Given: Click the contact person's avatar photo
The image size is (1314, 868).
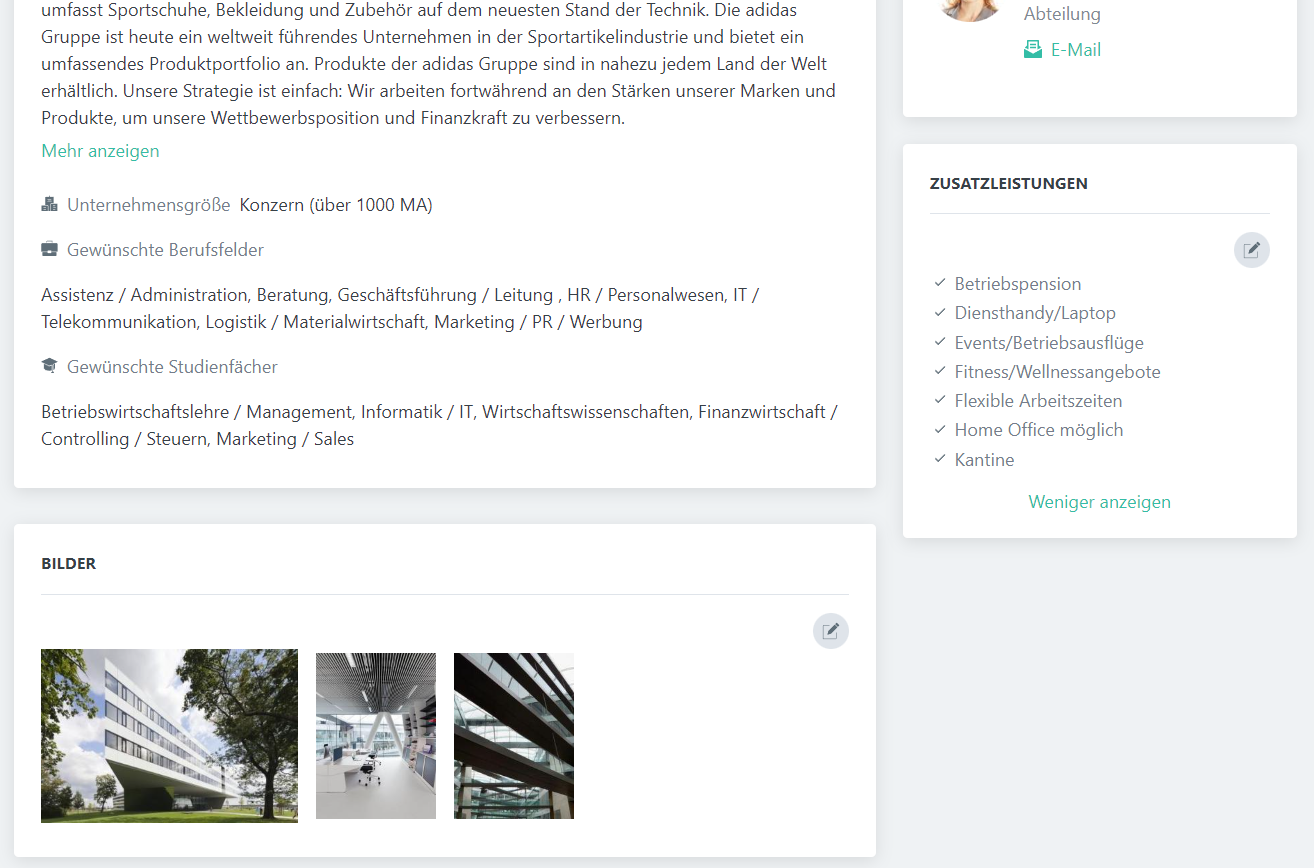Looking at the screenshot, I should [x=969, y=8].
